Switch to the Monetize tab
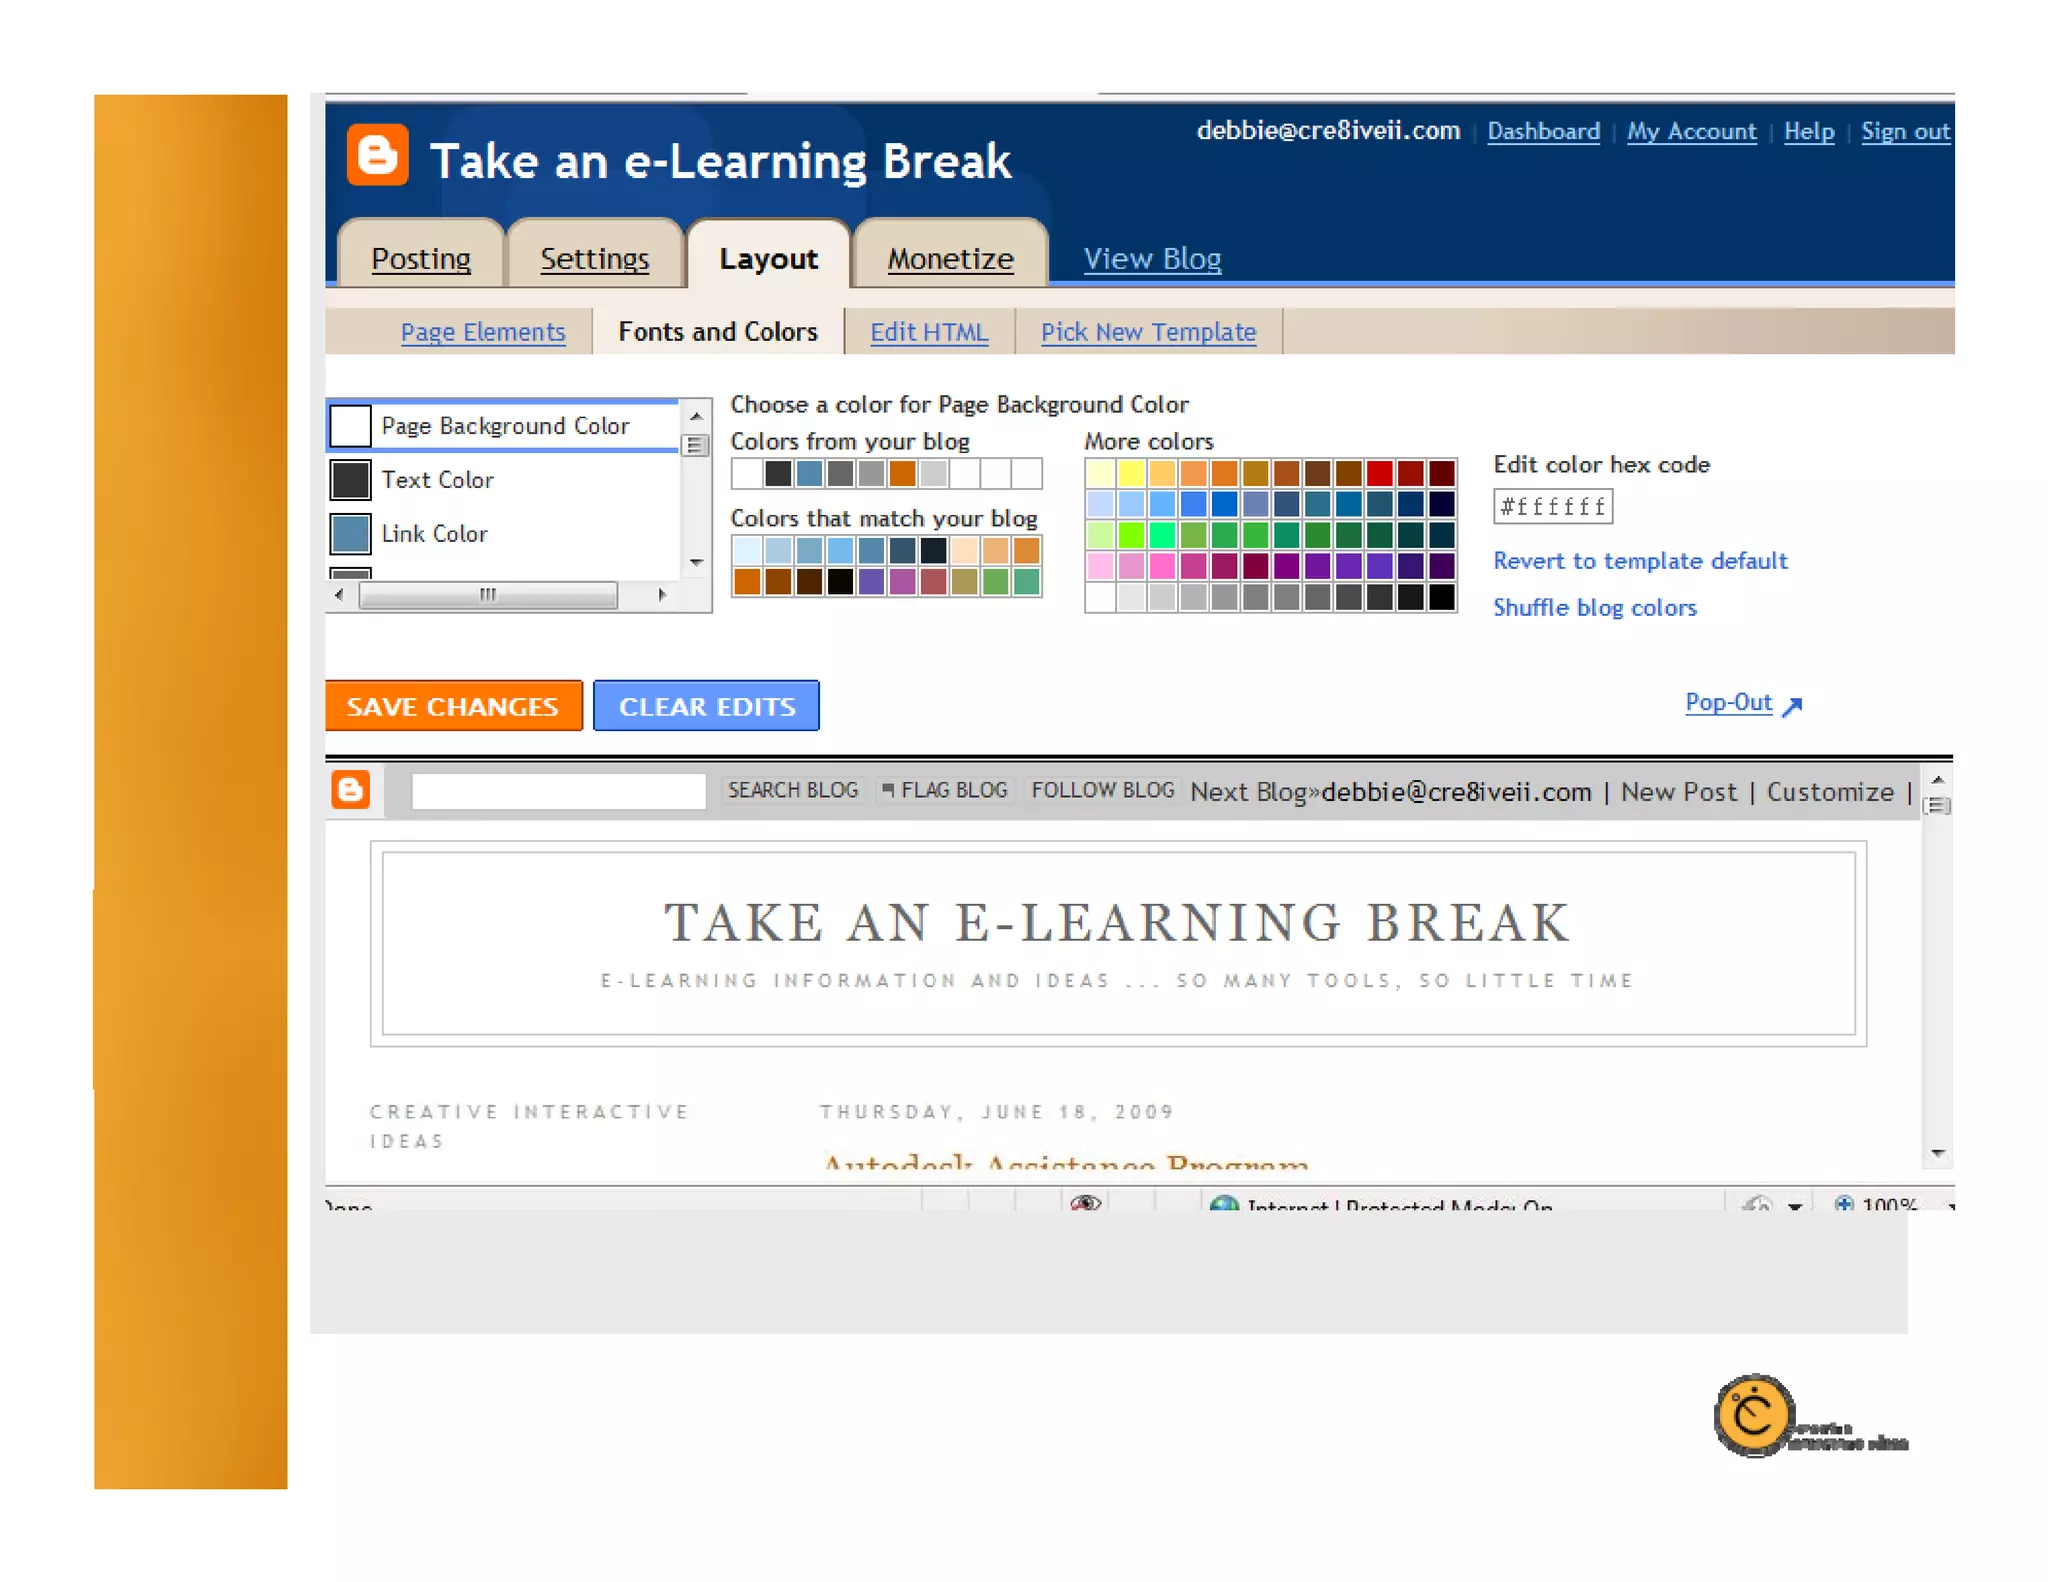Image resolution: width=2048 pixels, height=1582 pixels. pos(950,259)
